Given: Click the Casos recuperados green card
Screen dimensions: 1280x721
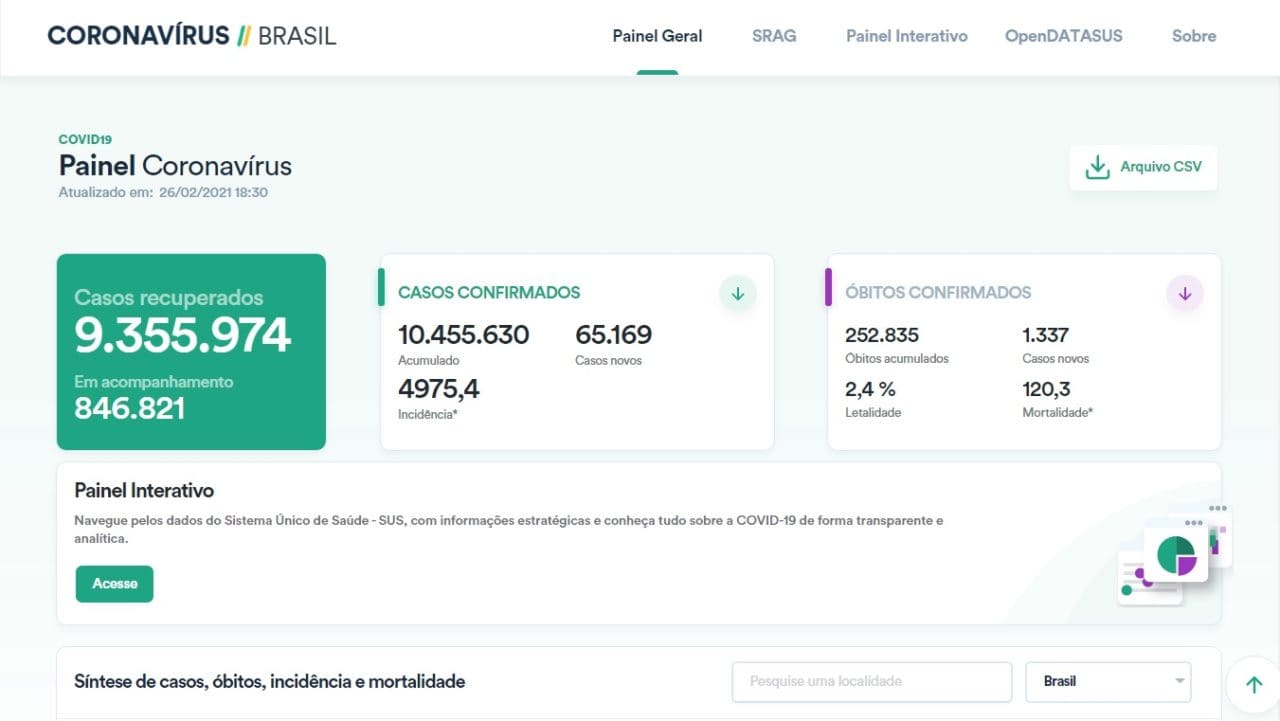Looking at the screenshot, I should point(191,352).
